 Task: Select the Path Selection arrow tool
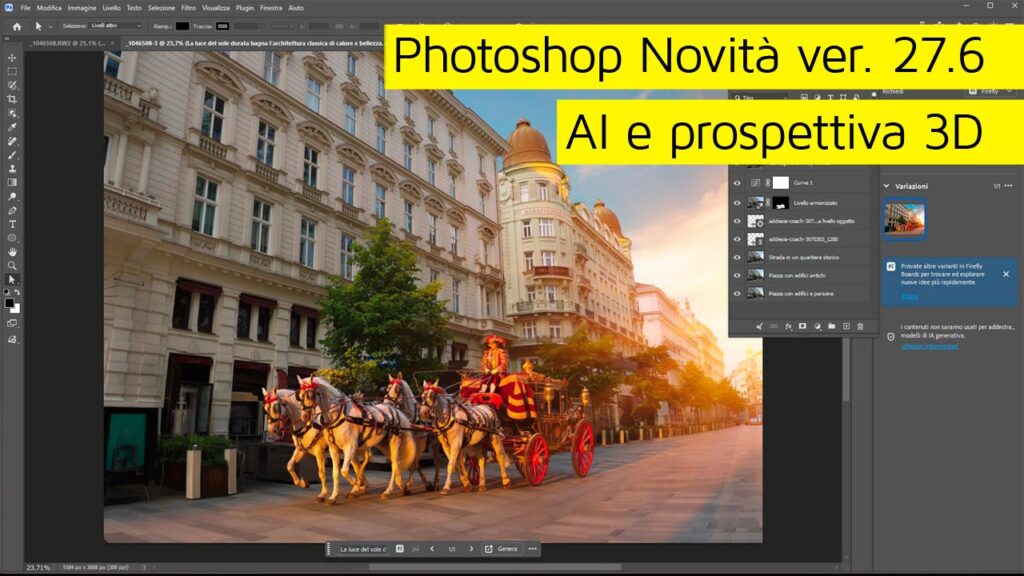point(12,280)
